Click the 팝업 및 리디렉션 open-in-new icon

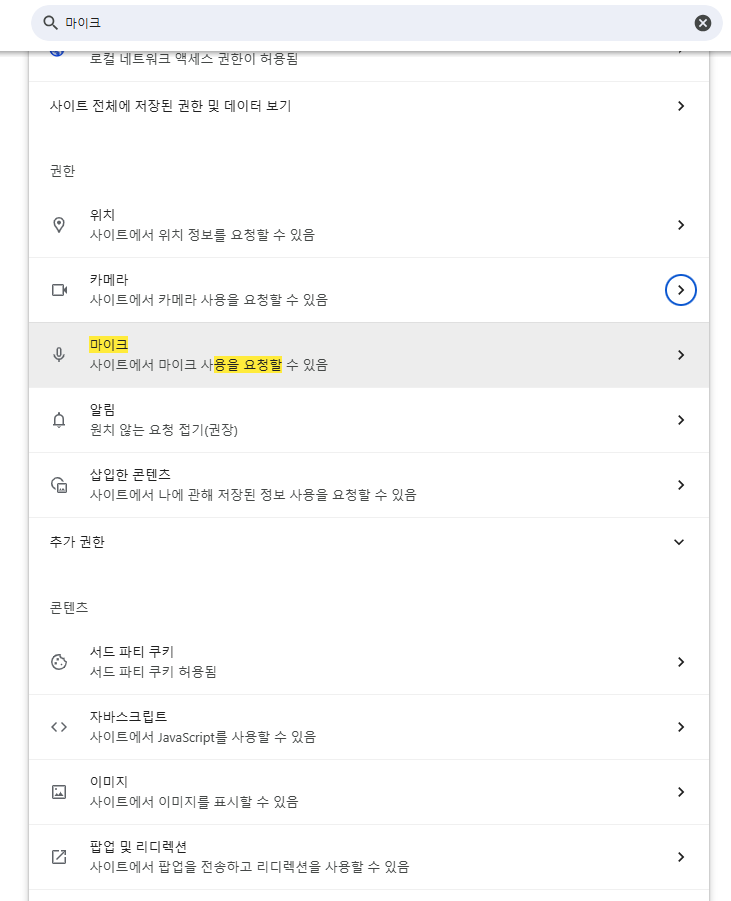coord(59,857)
